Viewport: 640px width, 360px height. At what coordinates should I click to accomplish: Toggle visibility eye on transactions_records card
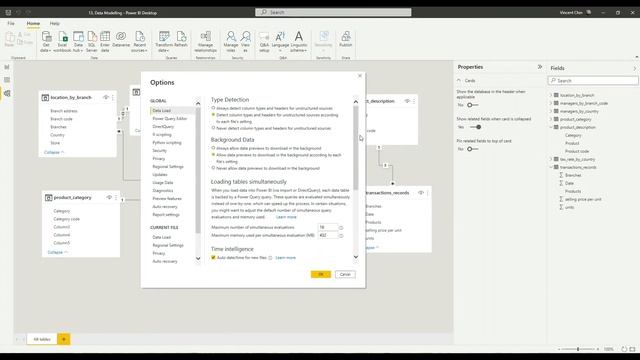point(421,193)
